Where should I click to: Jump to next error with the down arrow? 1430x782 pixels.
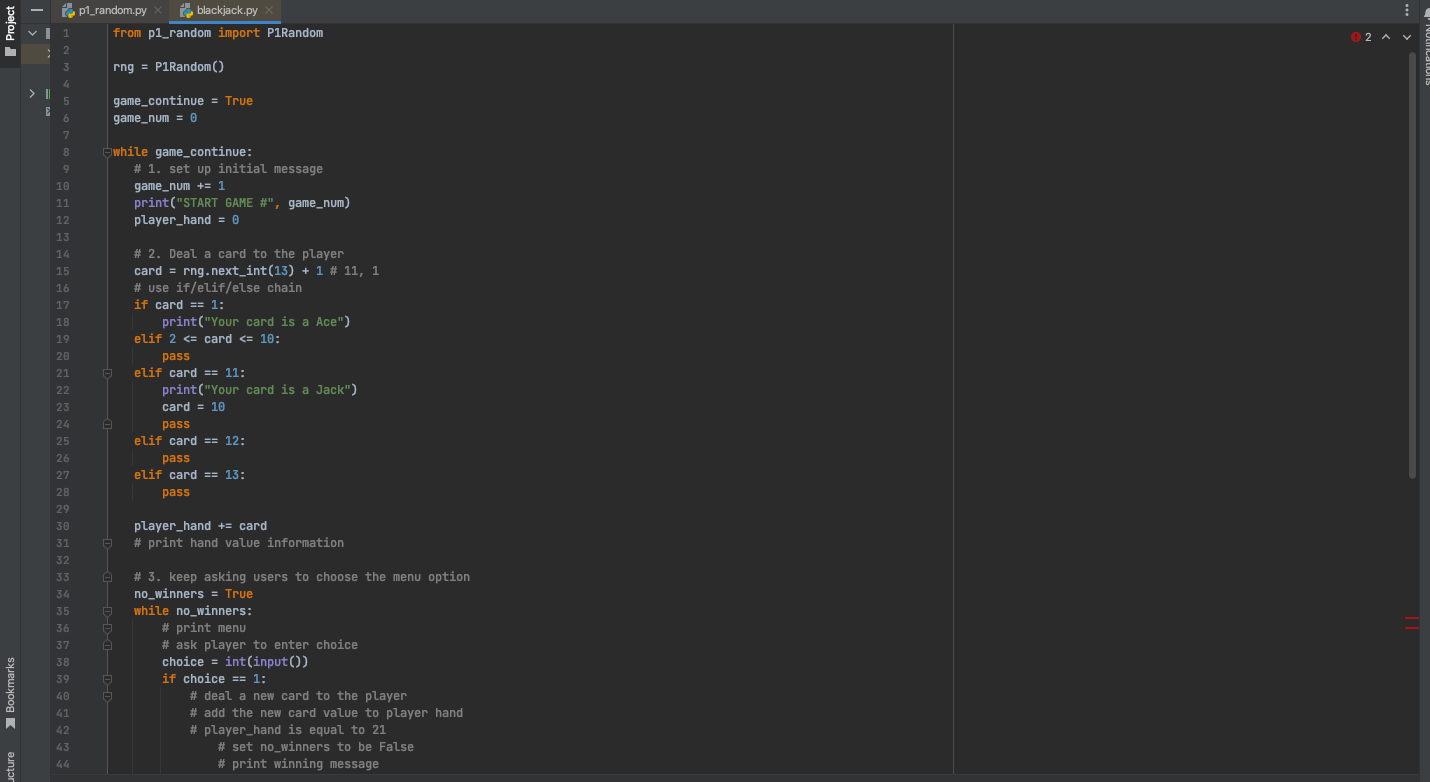[1407, 36]
